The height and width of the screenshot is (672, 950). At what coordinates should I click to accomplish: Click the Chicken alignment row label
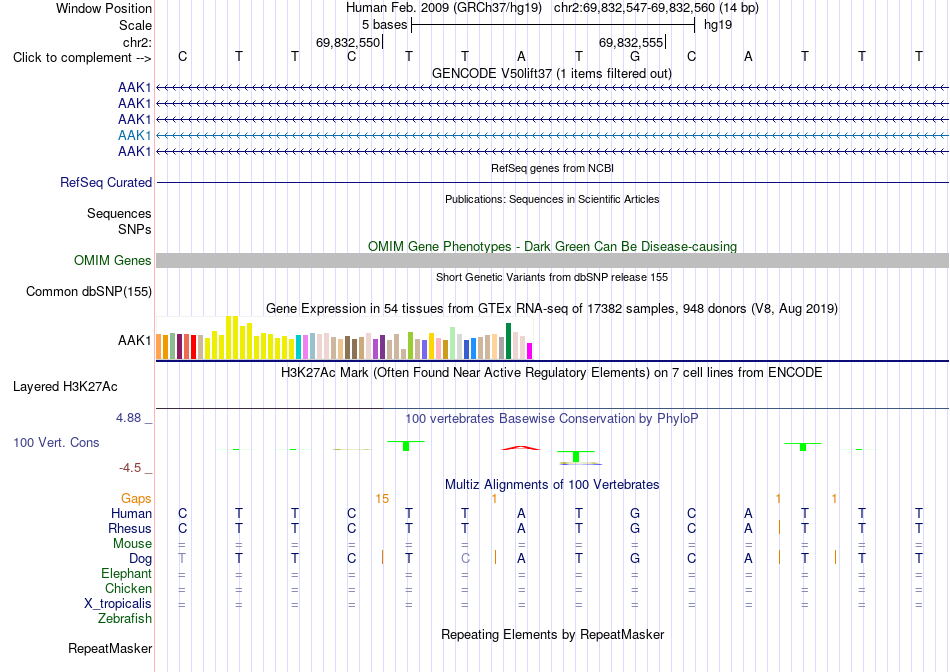coord(128,588)
